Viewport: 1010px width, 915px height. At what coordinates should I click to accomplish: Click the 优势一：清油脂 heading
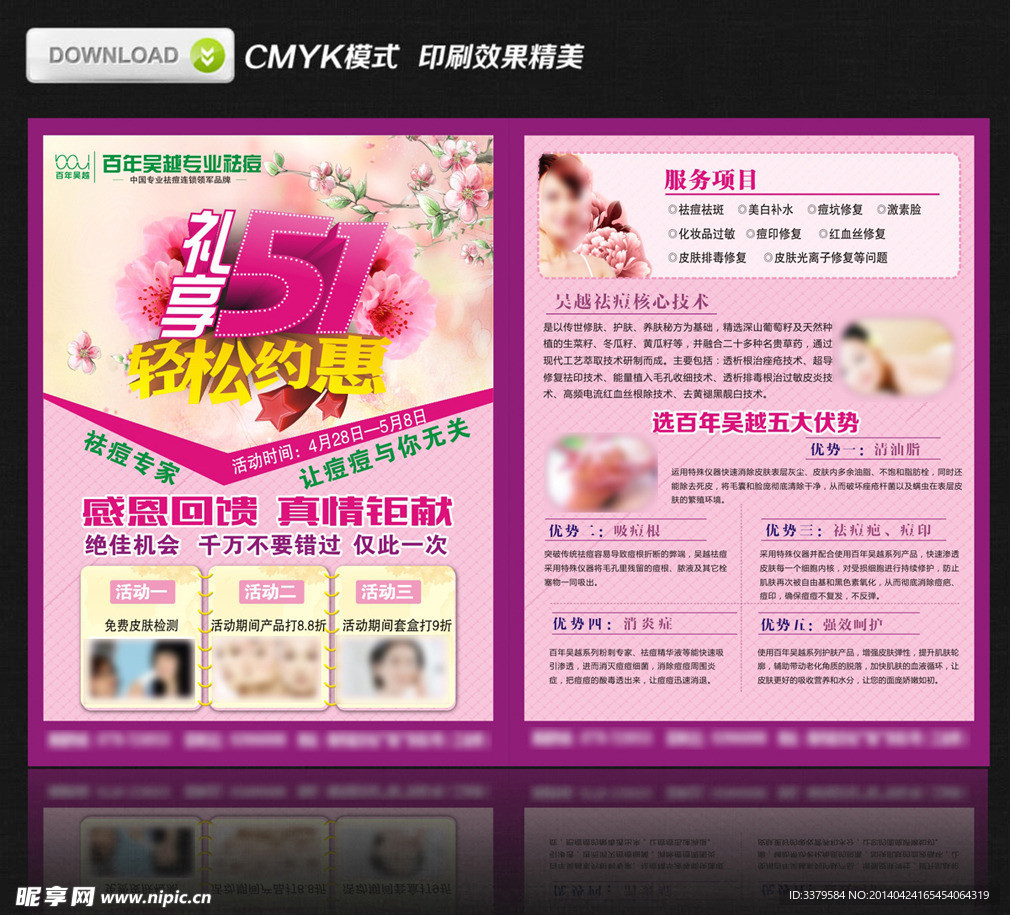864,449
